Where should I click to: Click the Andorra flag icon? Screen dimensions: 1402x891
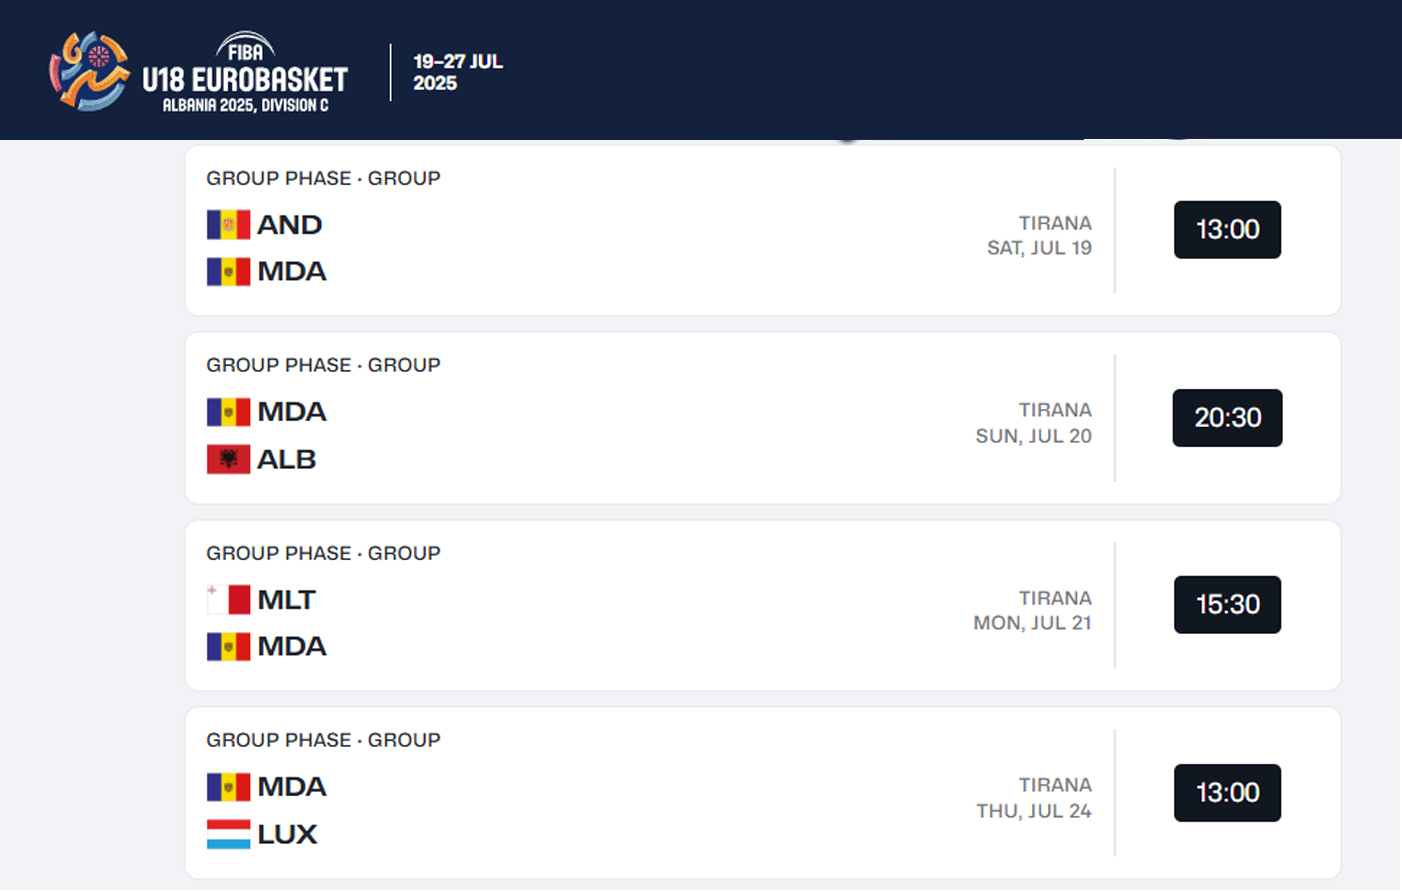point(228,225)
